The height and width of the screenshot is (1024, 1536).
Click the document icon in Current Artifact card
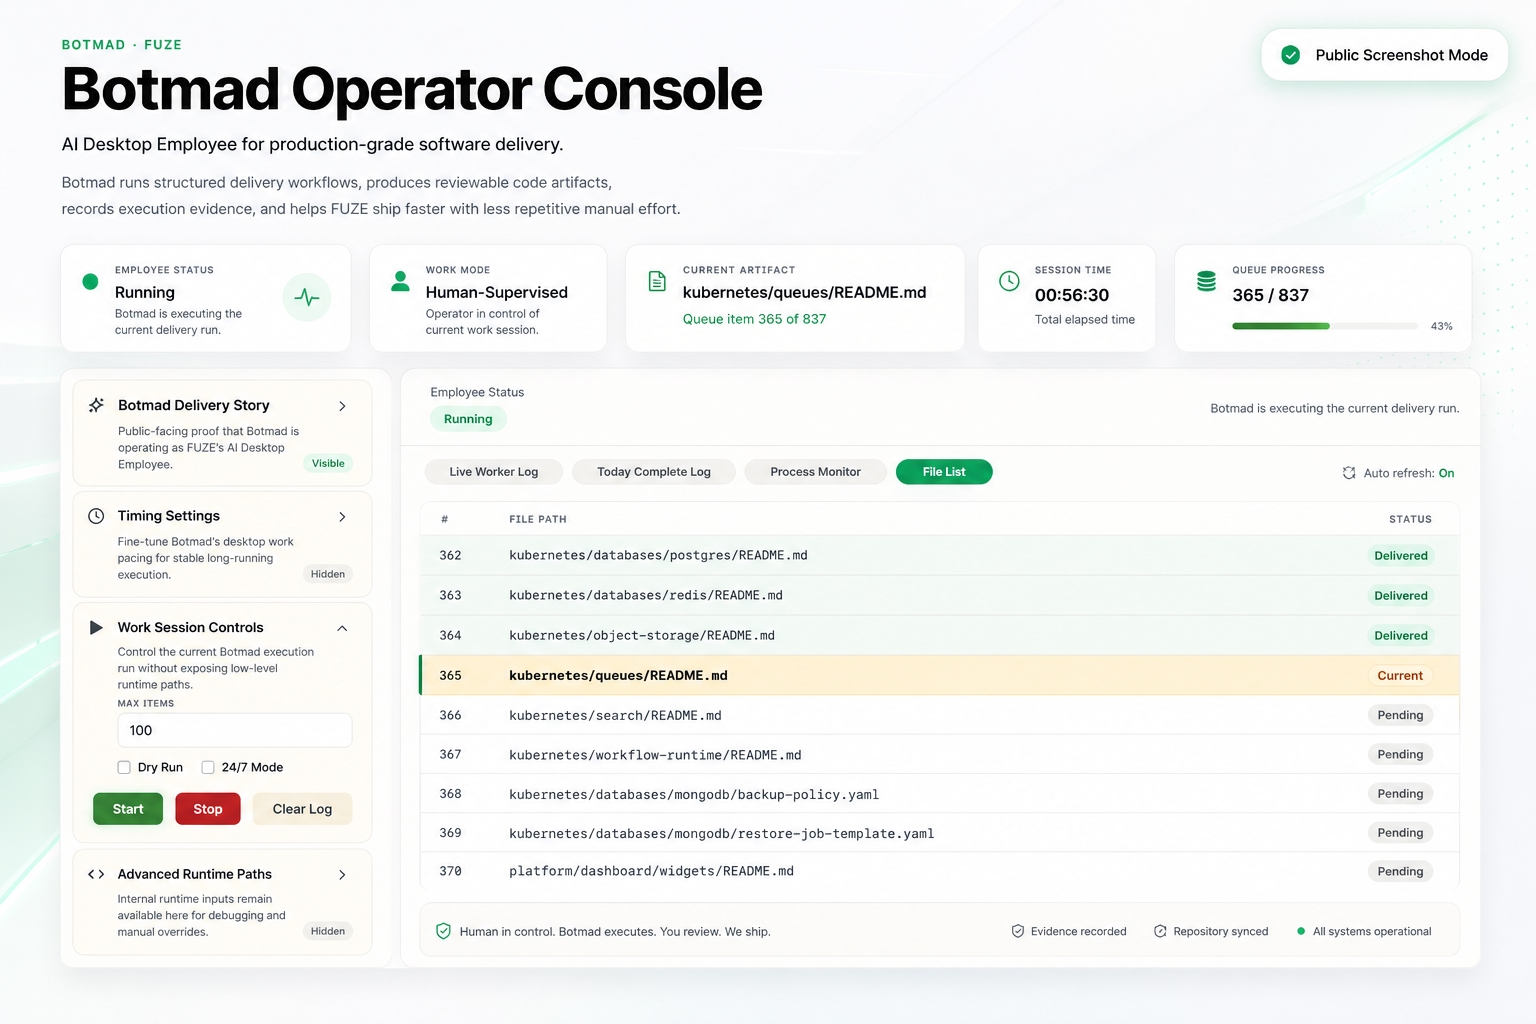(657, 281)
